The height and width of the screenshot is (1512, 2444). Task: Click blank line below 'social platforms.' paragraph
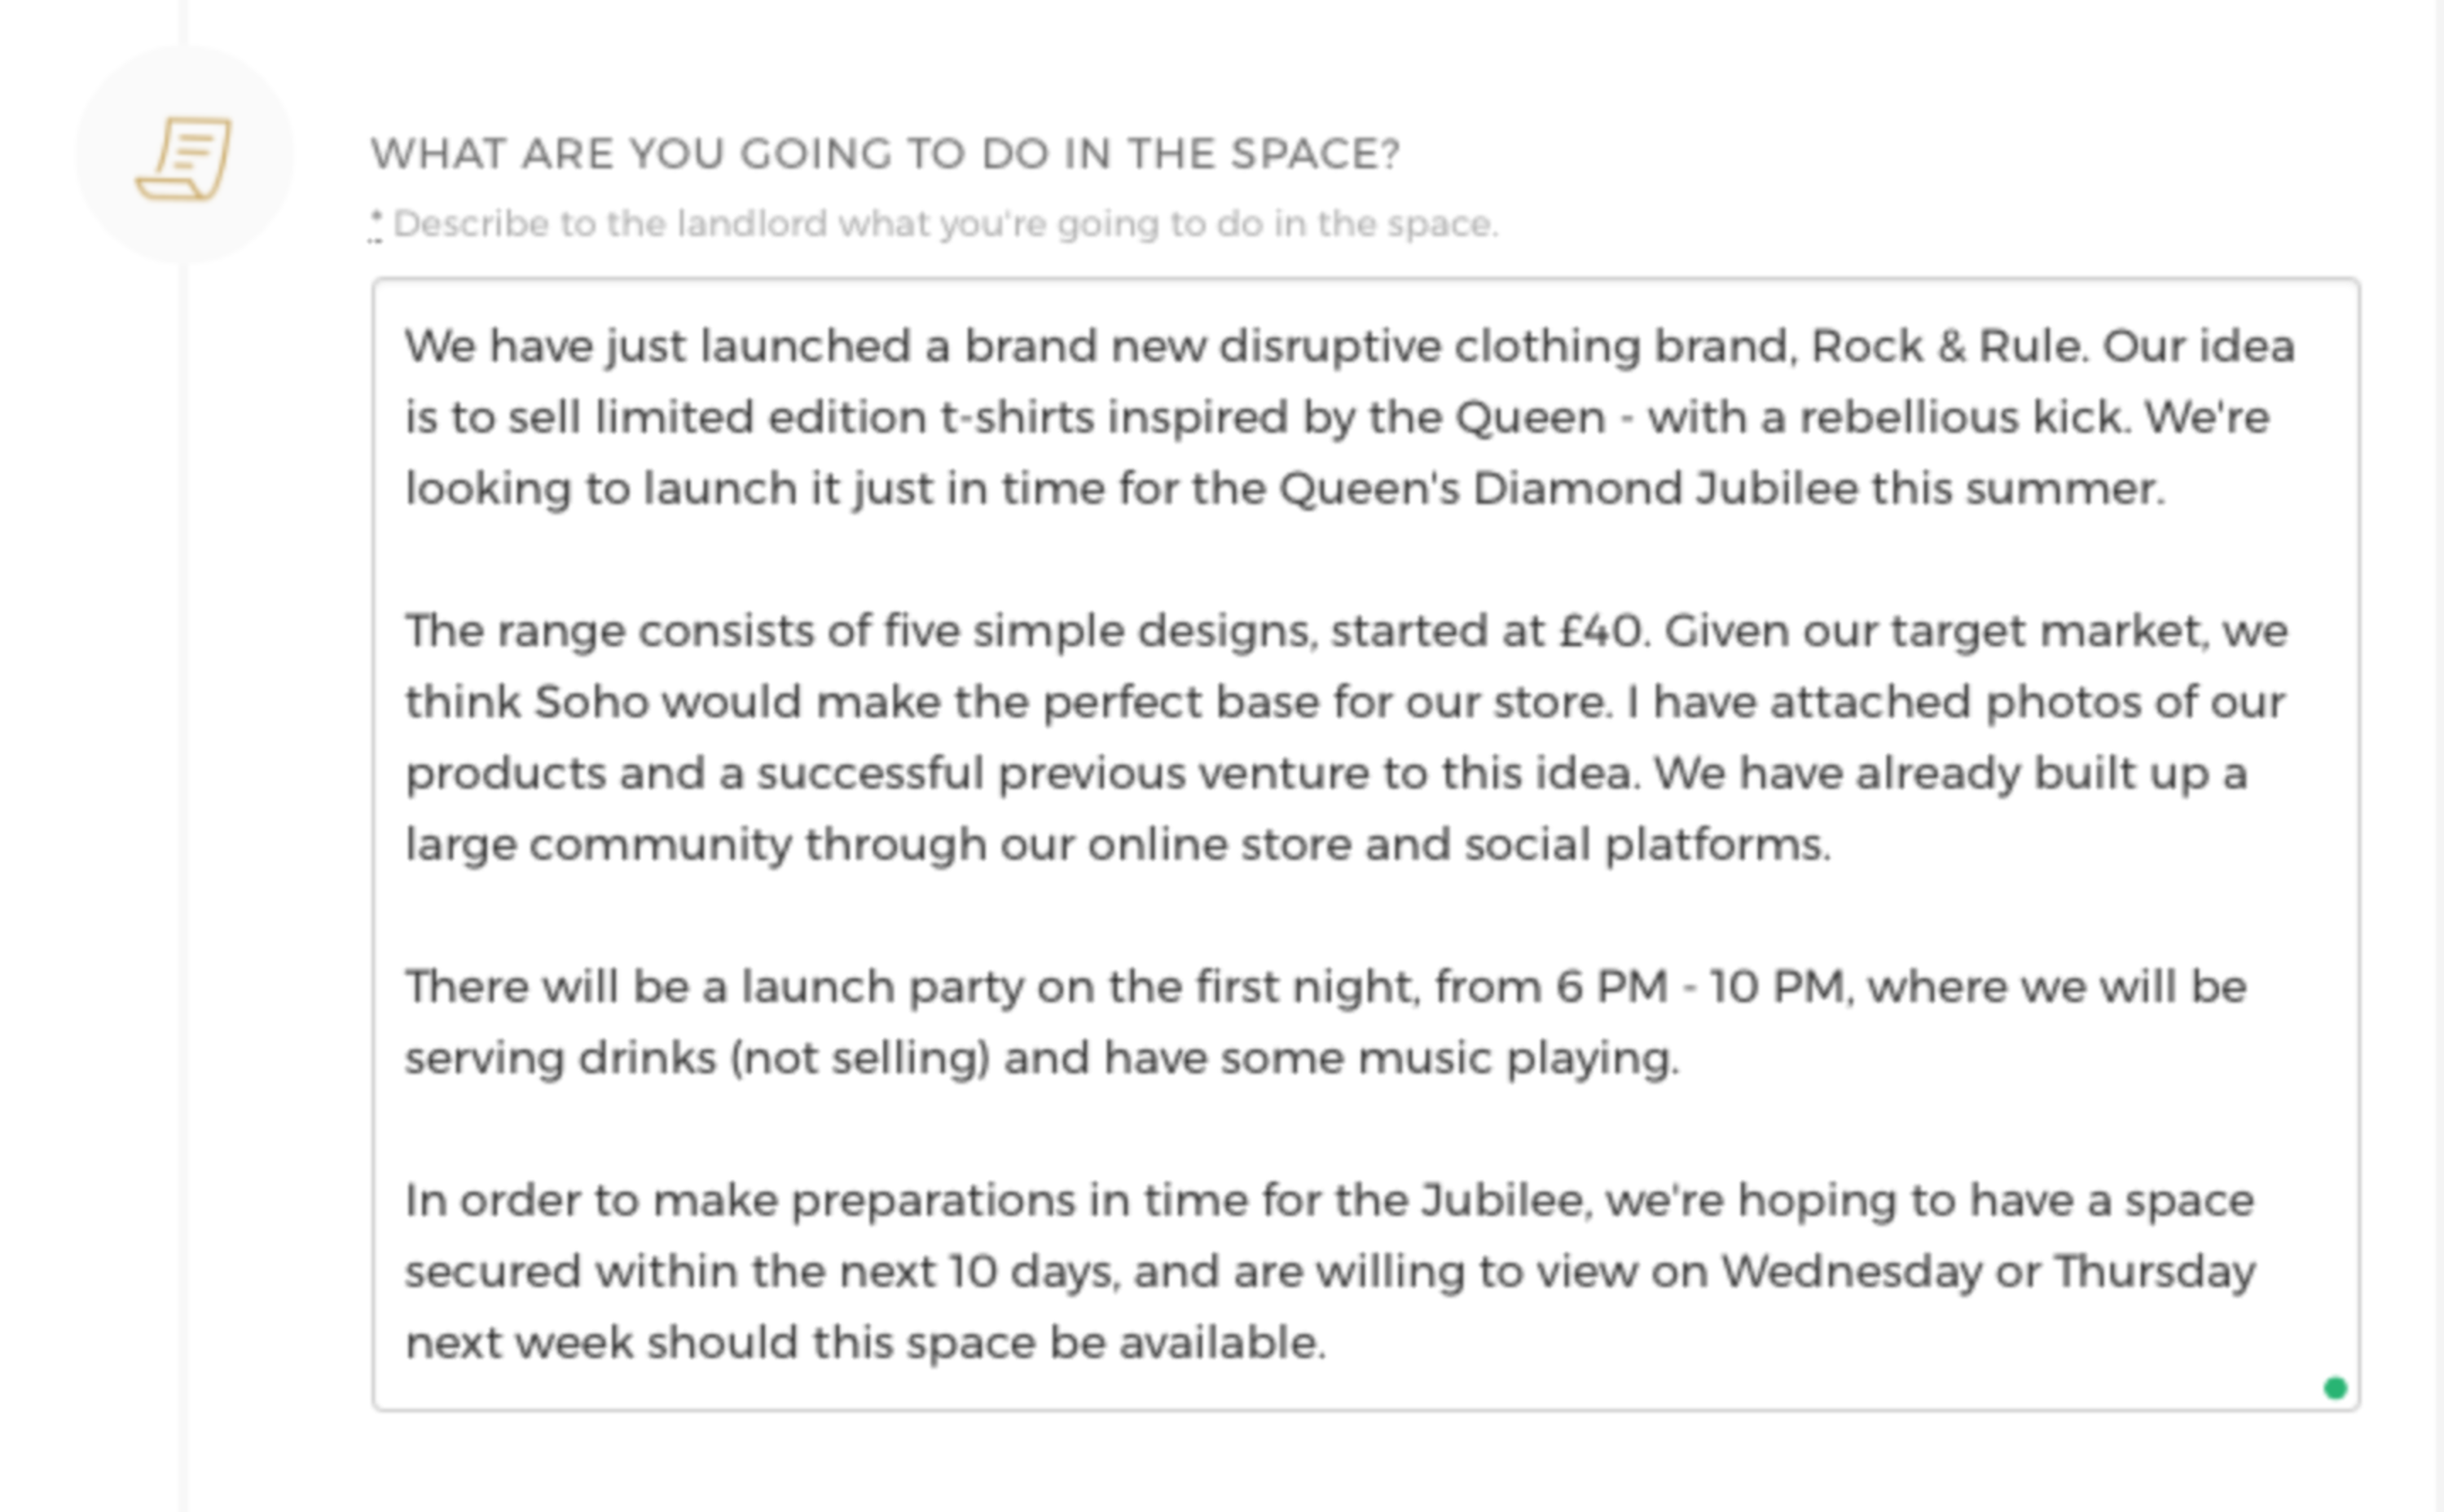coord(1366,916)
